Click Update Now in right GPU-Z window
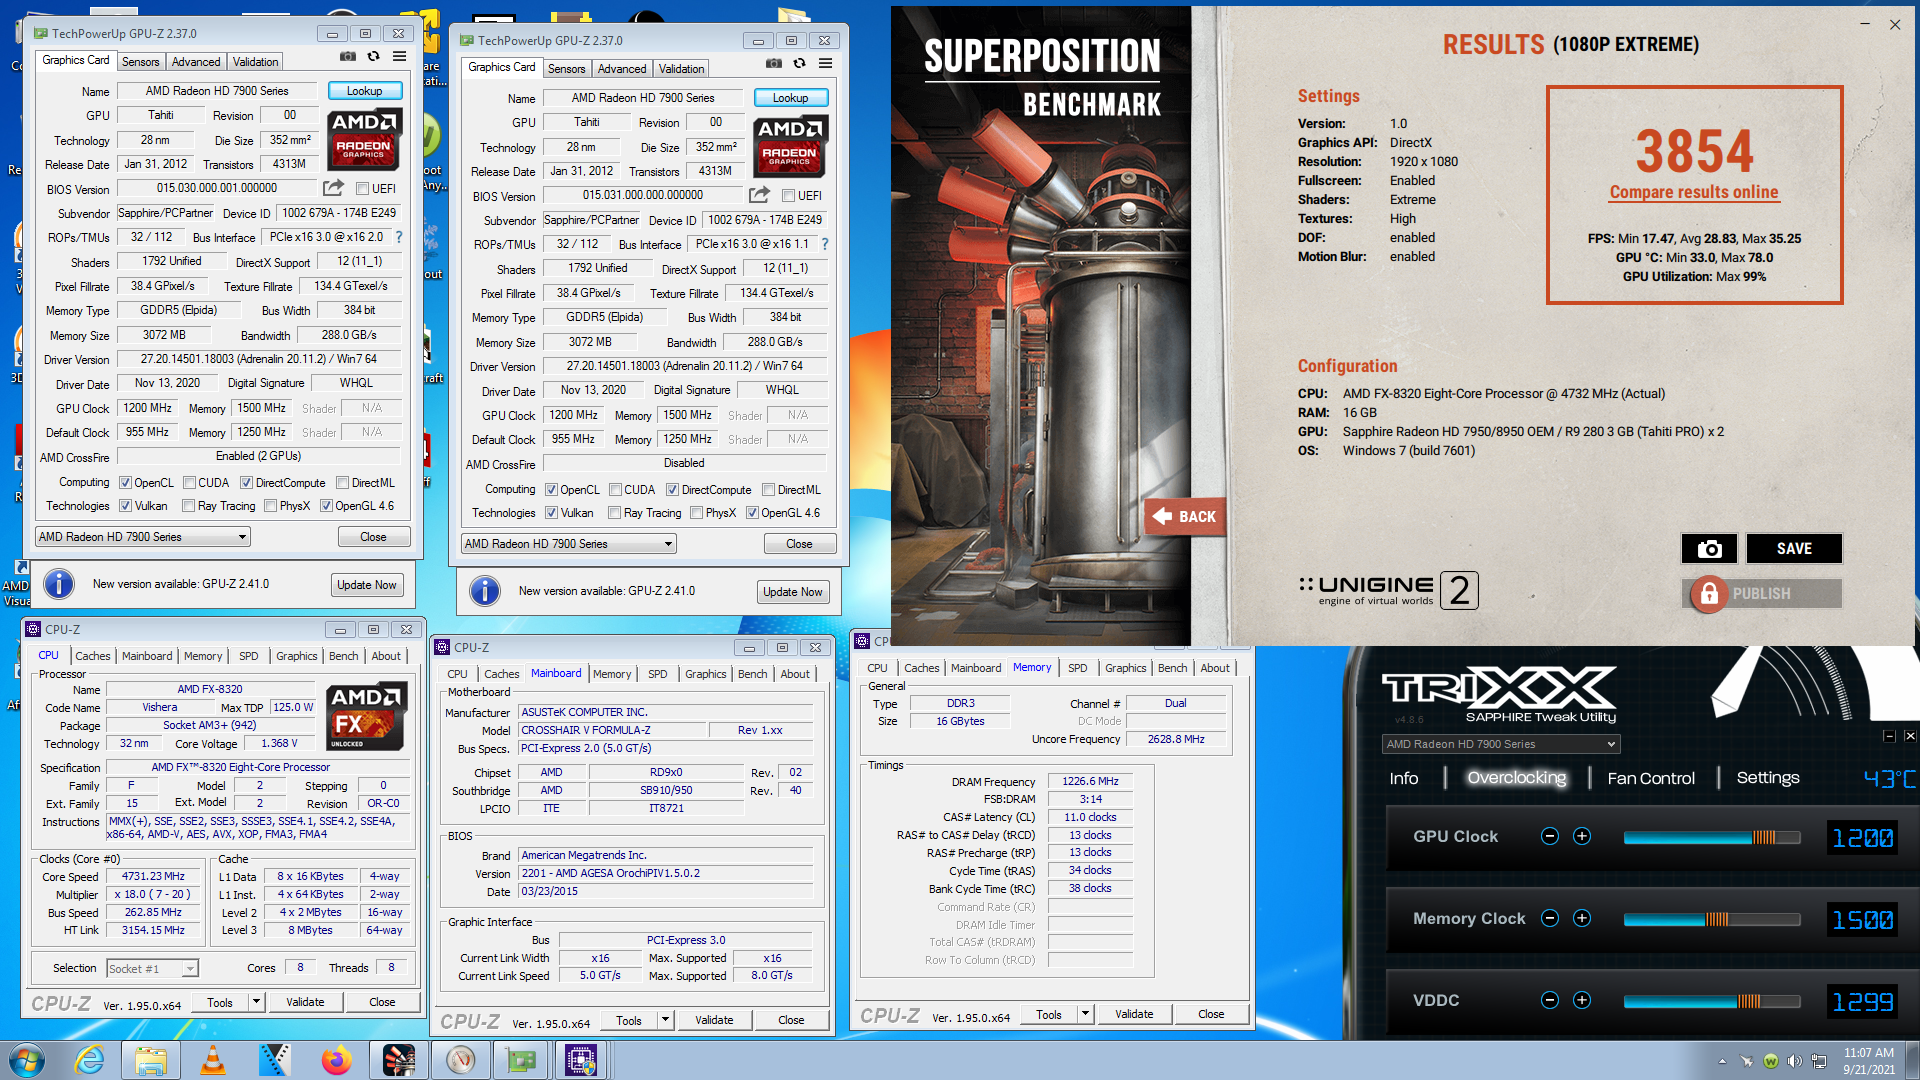The width and height of the screenshot is (1920, 1080). point(792,592)
